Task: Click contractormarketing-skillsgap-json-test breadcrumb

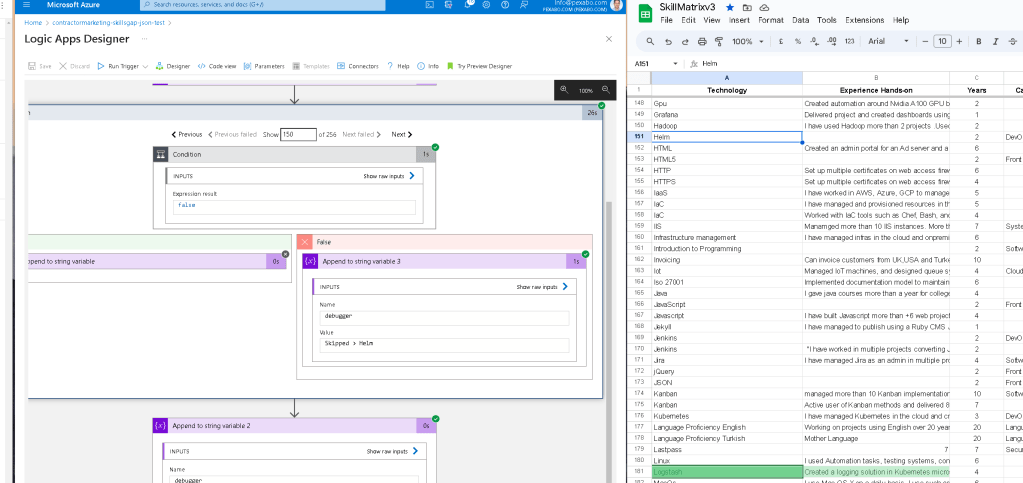Action: coord(108,23)
